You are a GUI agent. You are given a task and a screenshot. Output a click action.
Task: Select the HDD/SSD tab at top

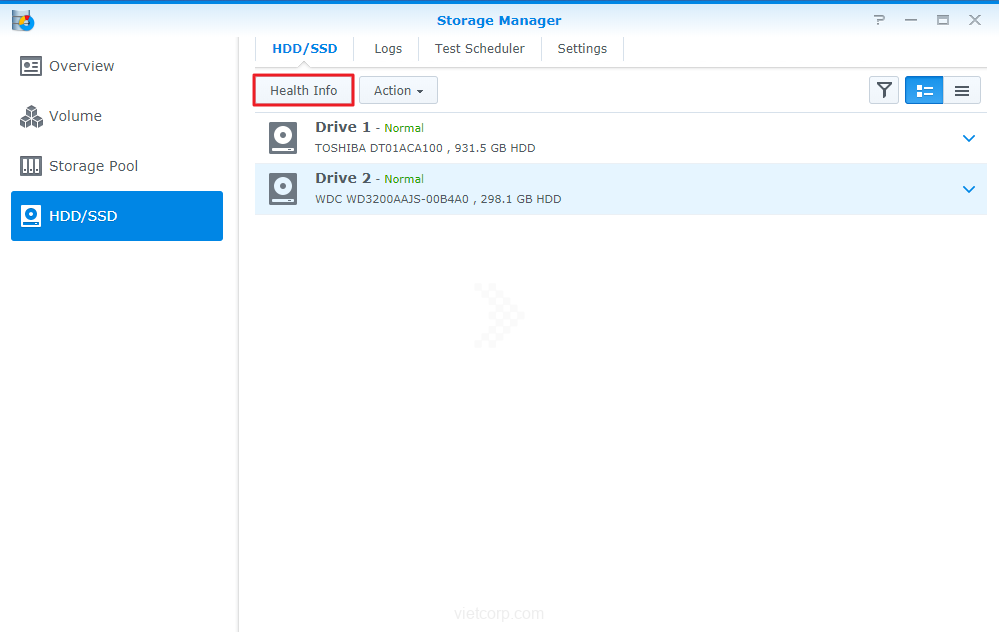(x=305, y=48)
